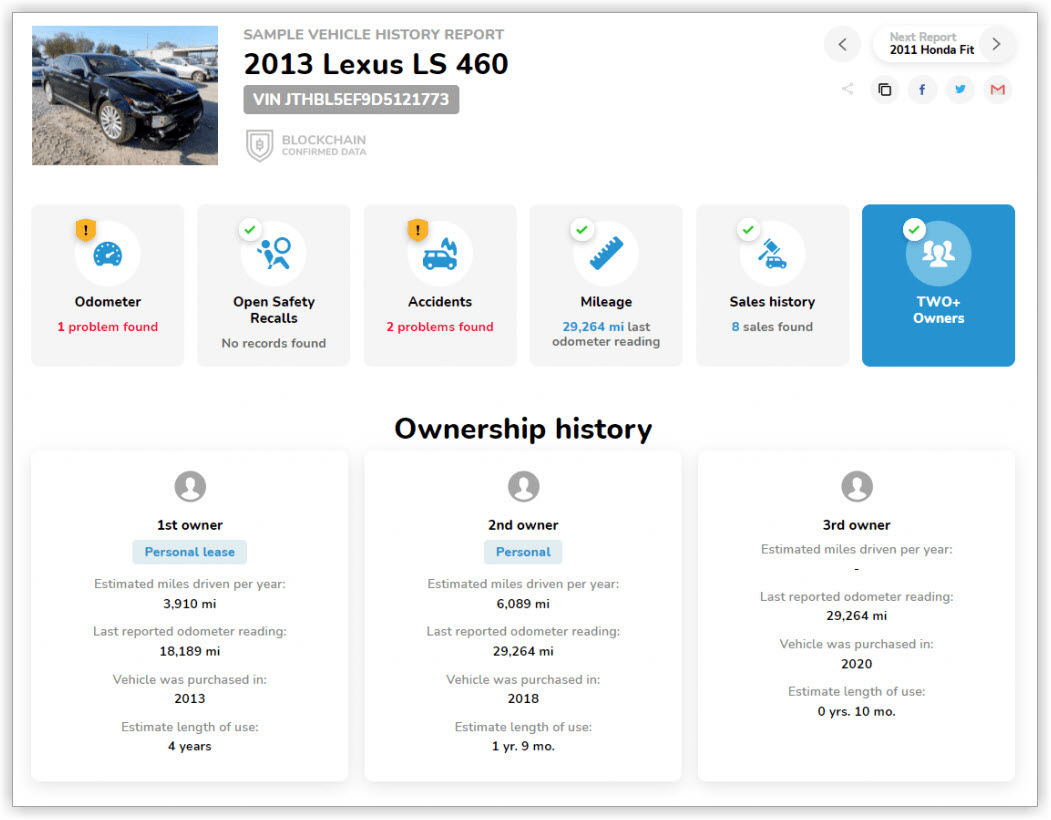Image resolution: width=1051 pixels, height=820 pixels.
Task: Select the TWO+ Owners card
Action: [938, 286]
